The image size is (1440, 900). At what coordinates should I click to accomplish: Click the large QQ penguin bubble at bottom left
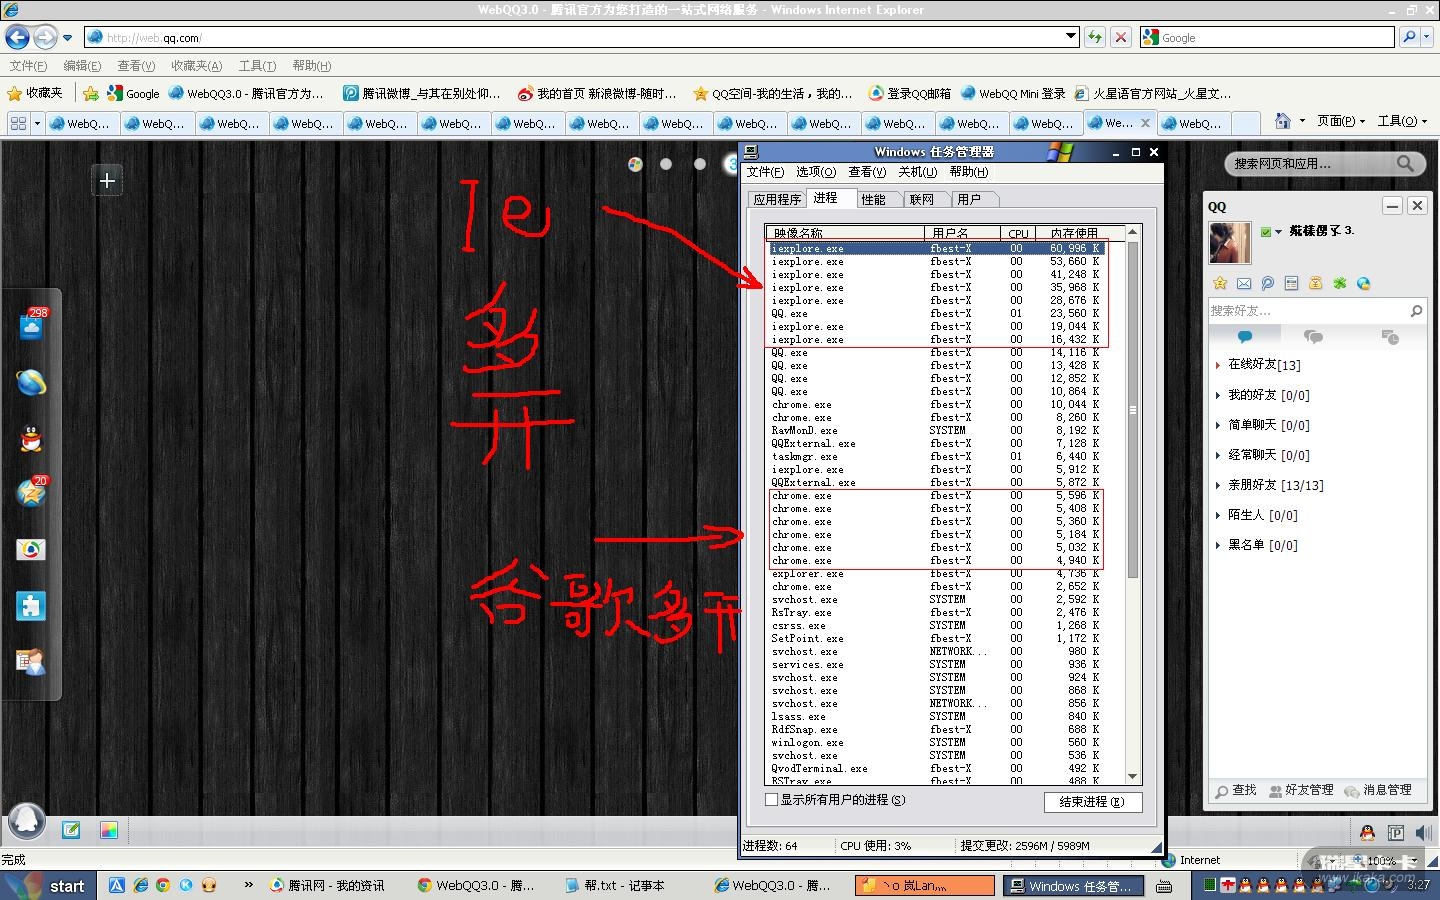(x=27, y=820)
